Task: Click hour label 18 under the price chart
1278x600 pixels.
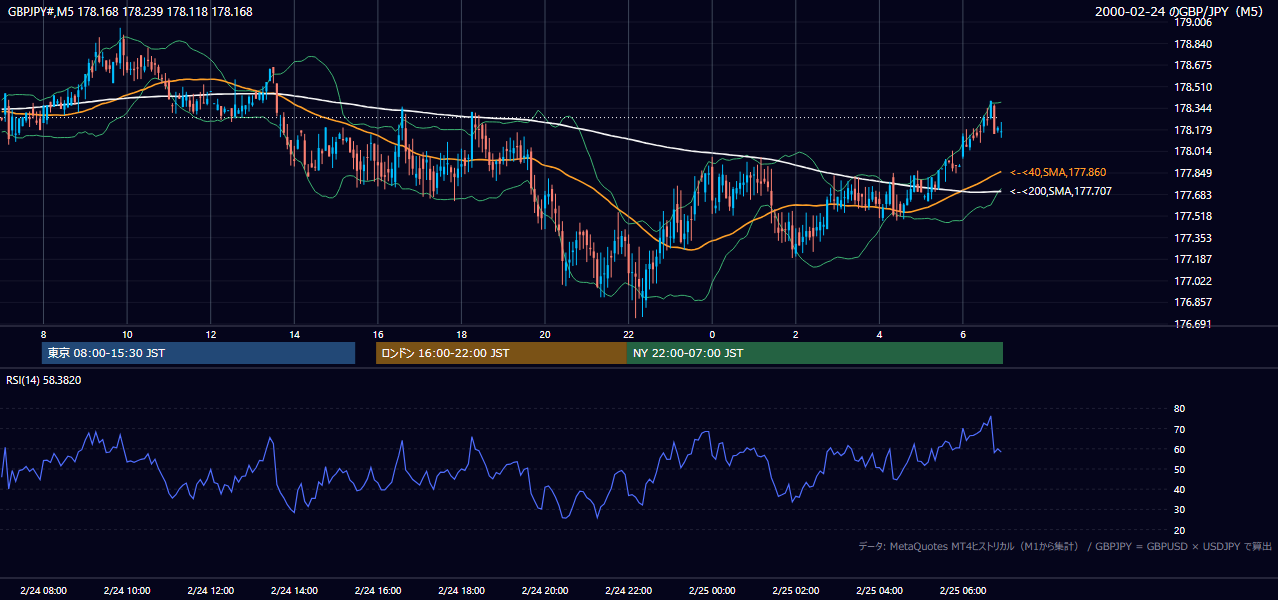Action: pyautogui.click(x=461, y=334)
